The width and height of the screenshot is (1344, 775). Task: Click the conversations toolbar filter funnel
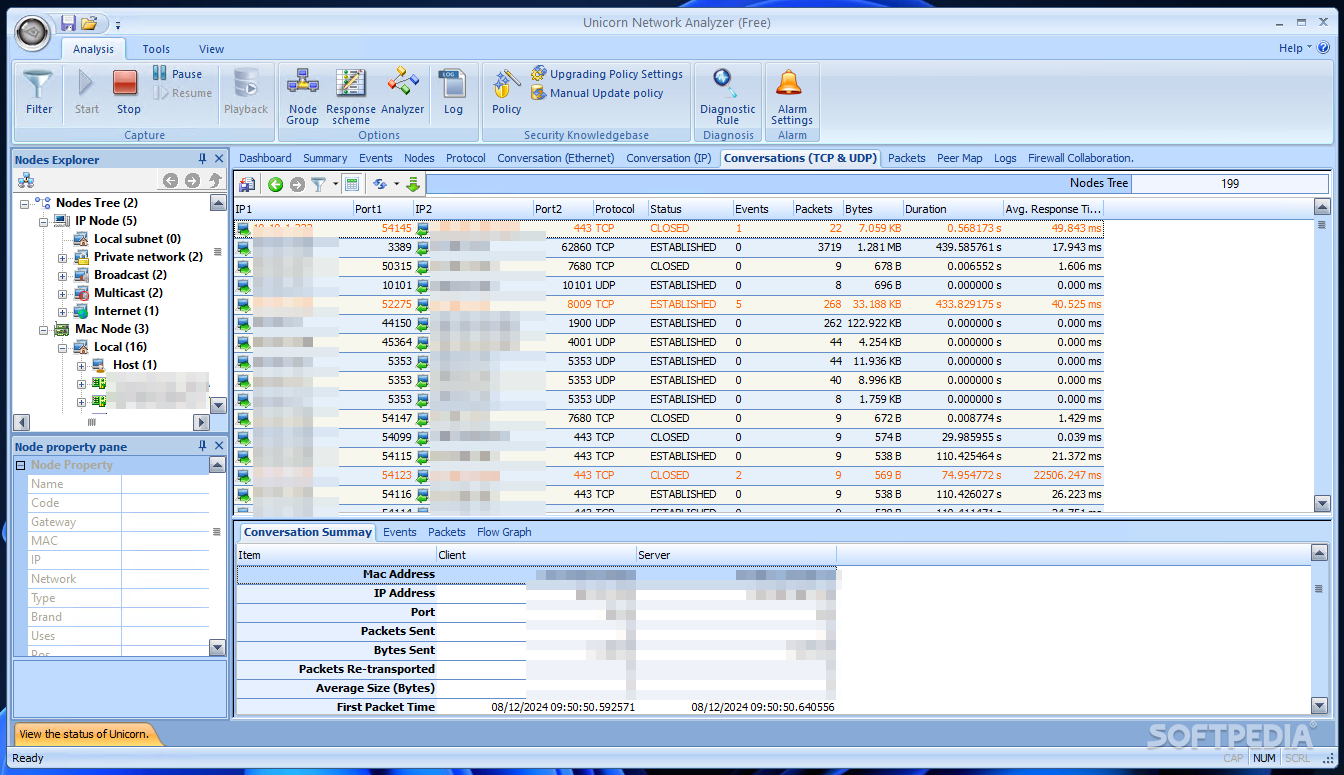tap(318, 184)
